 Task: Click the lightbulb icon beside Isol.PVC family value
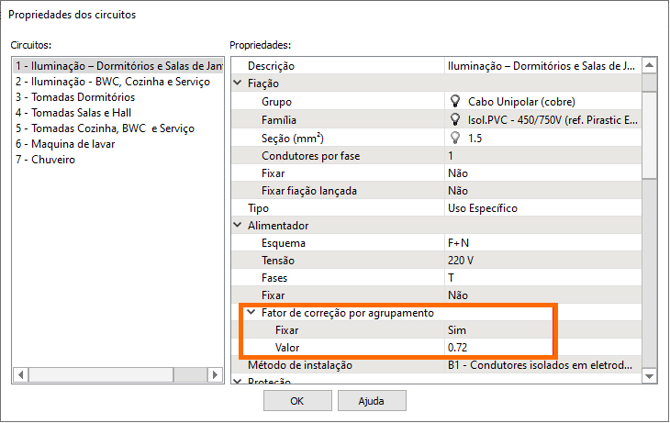(456, 119)
